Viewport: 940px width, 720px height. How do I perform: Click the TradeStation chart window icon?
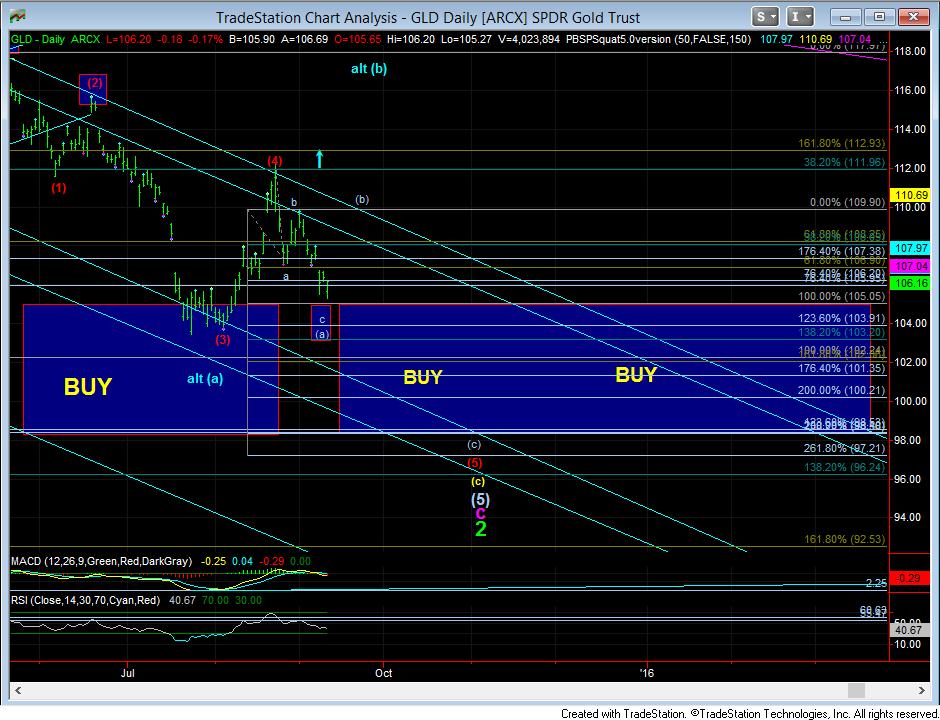coord(18,17)
